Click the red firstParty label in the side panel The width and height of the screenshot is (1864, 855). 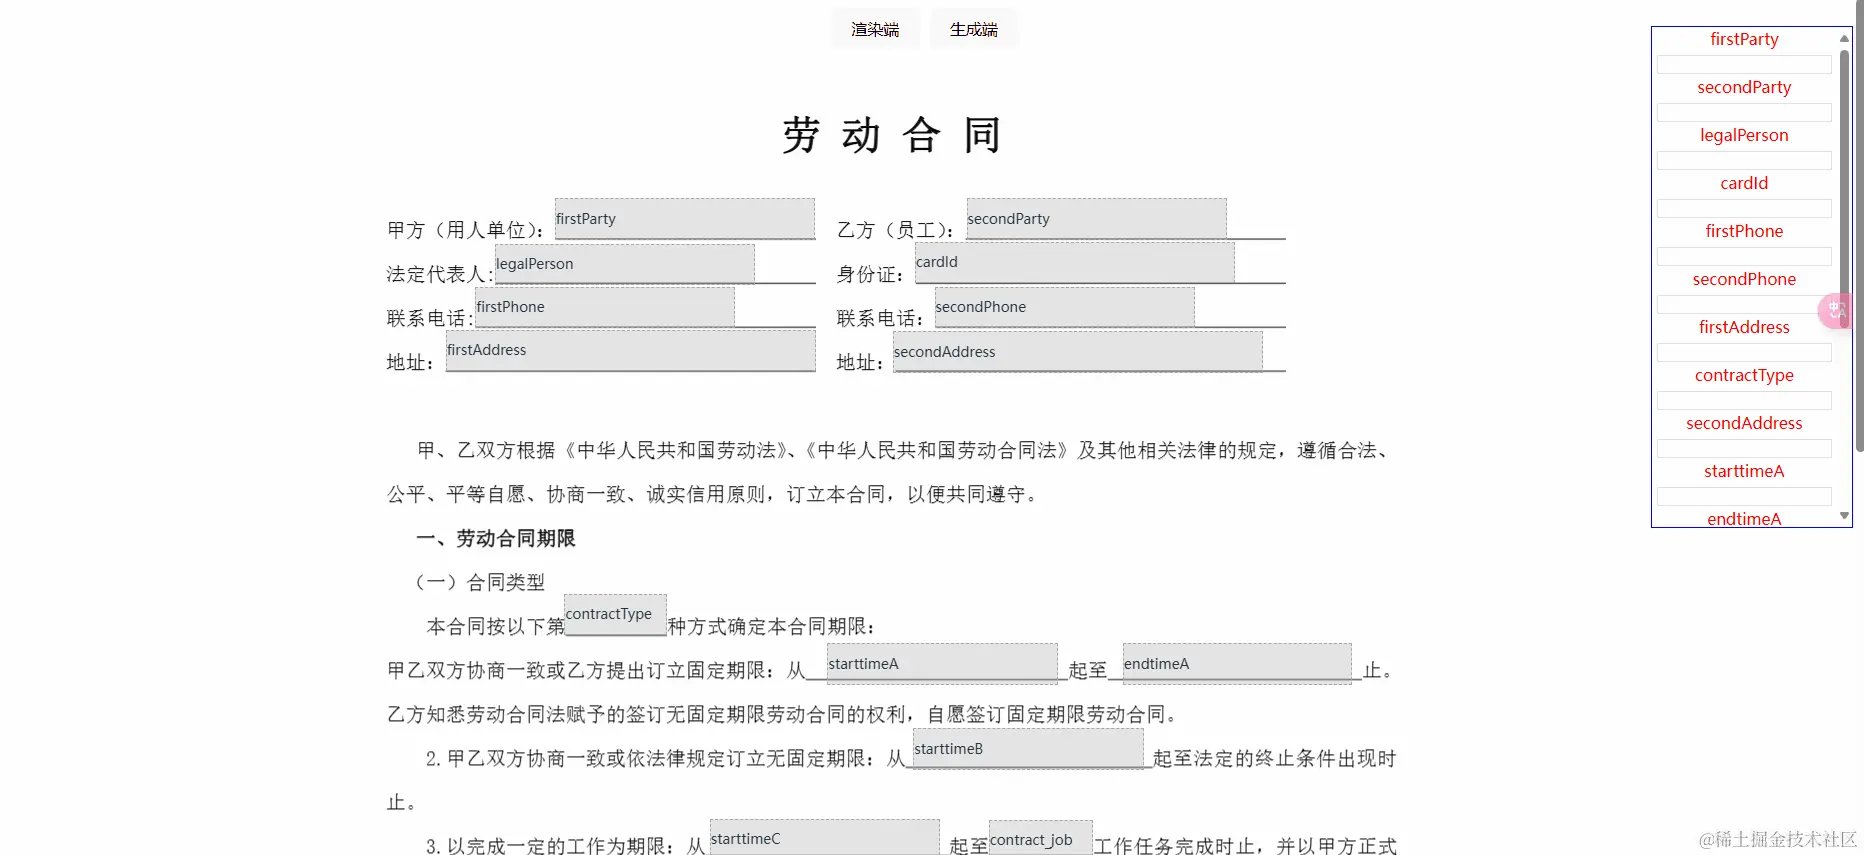1744,39
